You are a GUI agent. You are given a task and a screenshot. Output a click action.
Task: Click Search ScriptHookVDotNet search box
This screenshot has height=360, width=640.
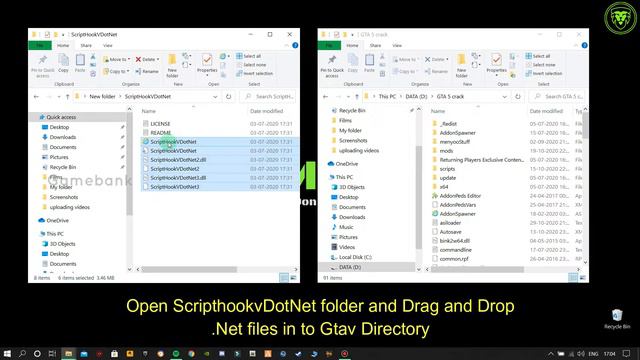point(268,97)
